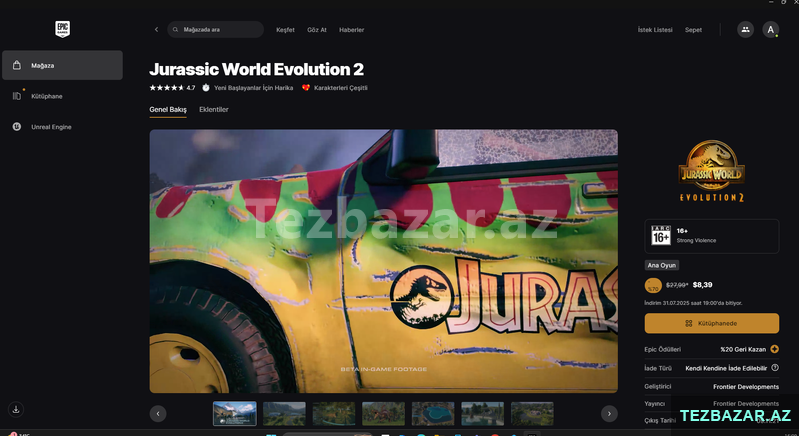This screenshot has height=436, width=799.
Task: Click the sale end date text
Action: coord(693,303)
